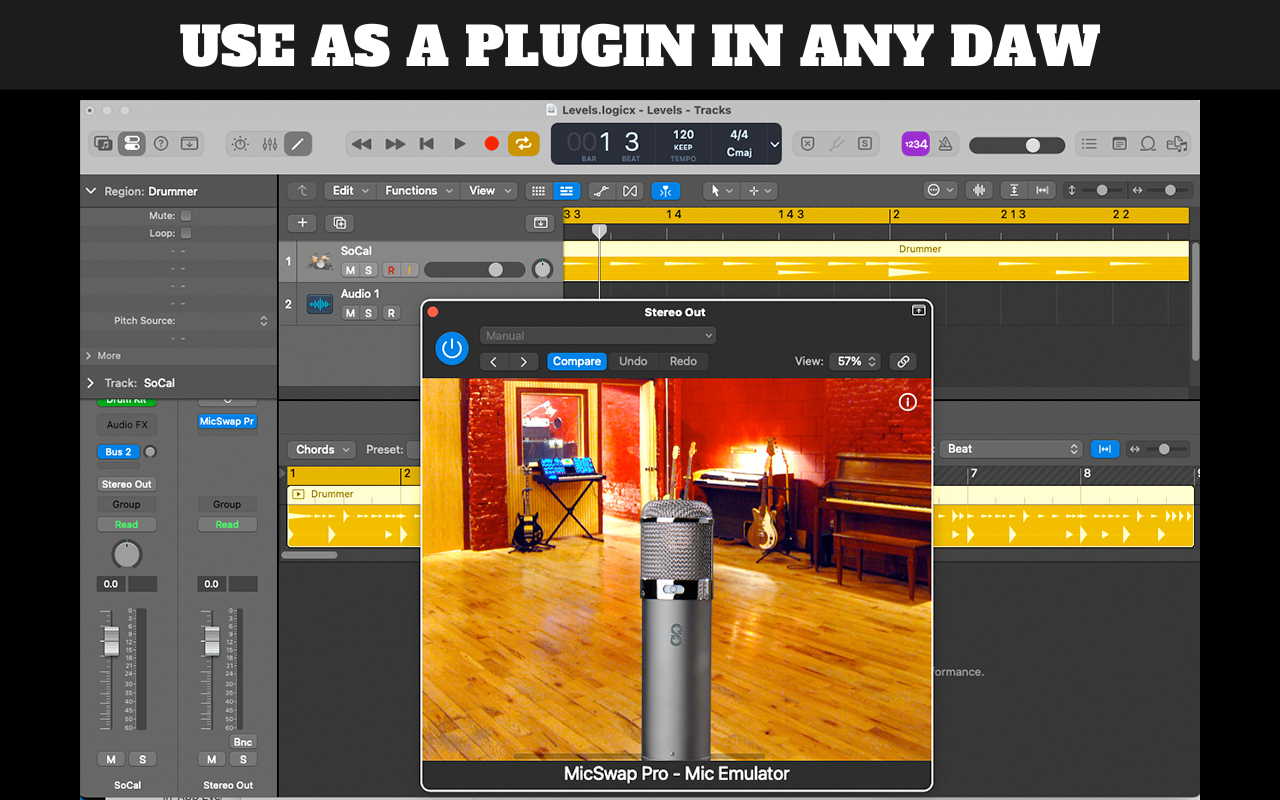The height and width of the screenshot is (800, 1280).
Task: Toggle the Flex bowtie icon
Action: pos(629,191)
